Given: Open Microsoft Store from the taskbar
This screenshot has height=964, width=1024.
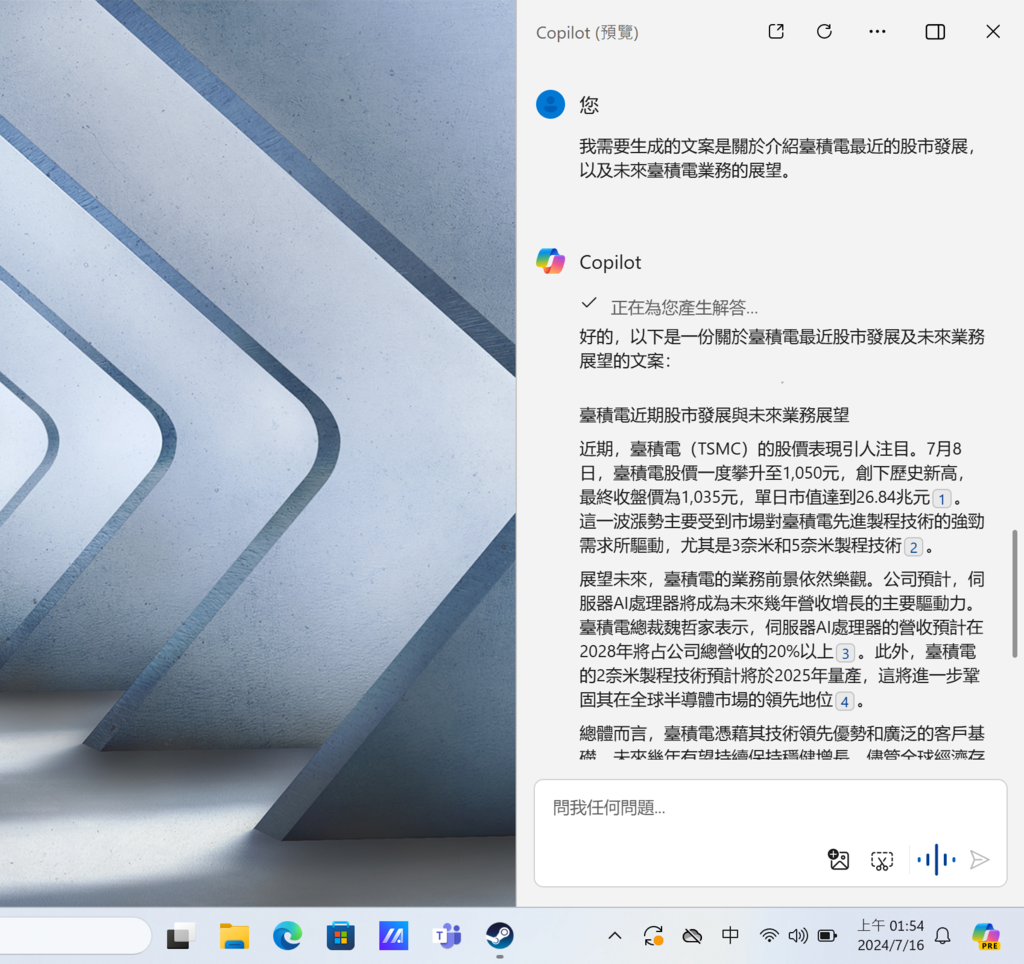Looking at the screenshot, I should coord(340,937).
